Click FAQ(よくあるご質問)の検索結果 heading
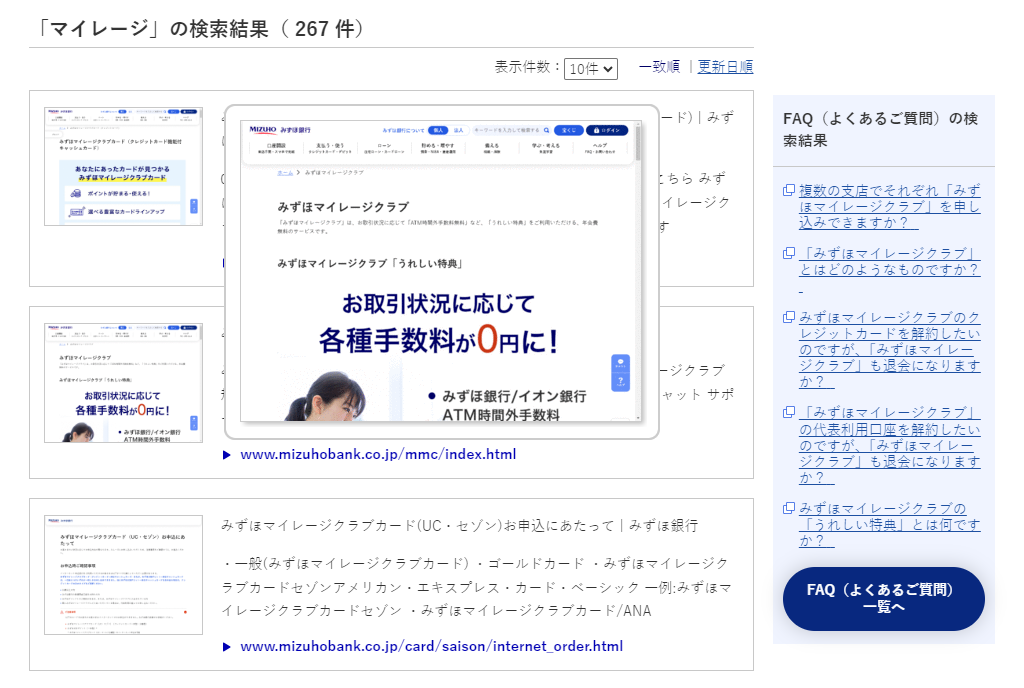 pos(880,129)
